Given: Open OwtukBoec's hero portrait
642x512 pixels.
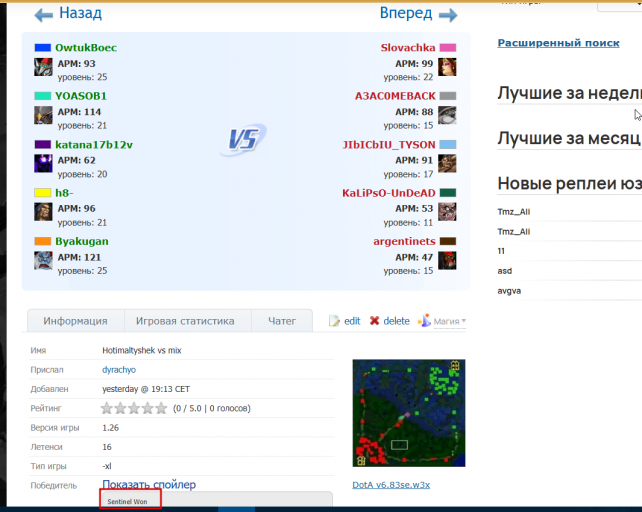Looking at the screenshot, I should click(x=43, y=67).
